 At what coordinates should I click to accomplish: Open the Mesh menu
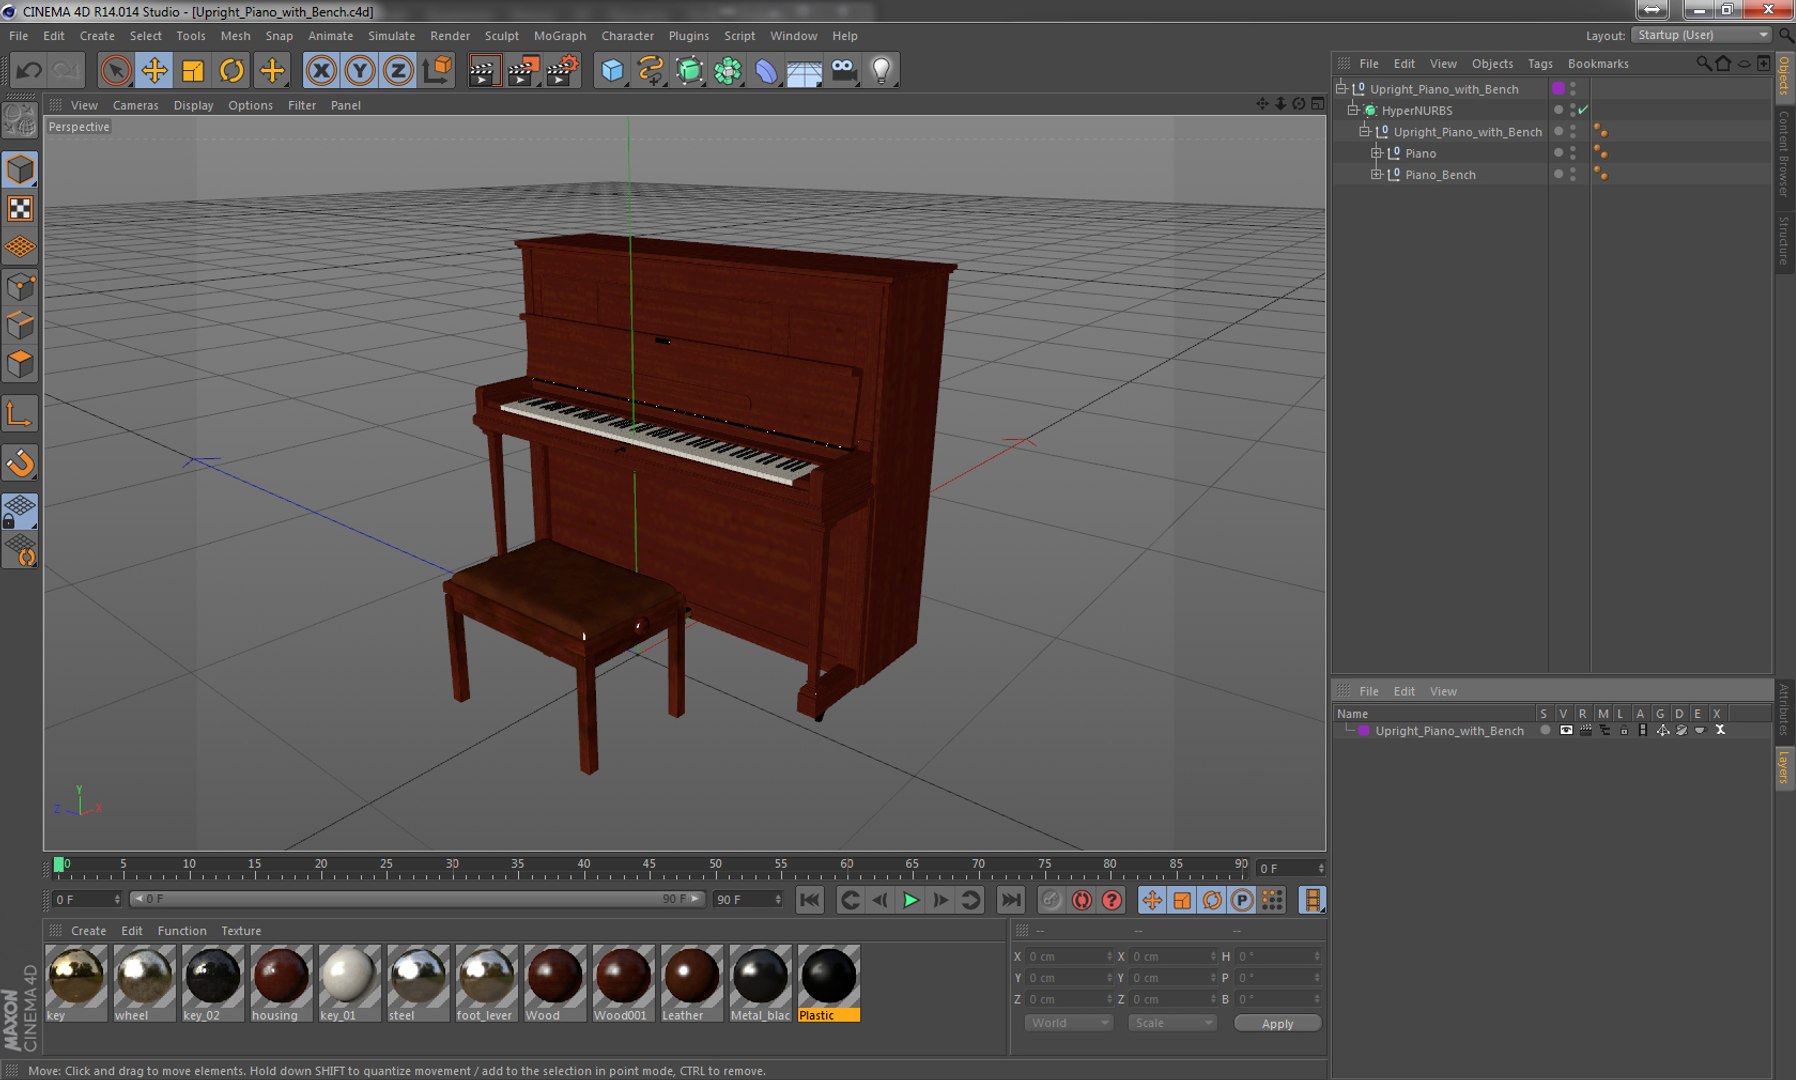(235, 36)
